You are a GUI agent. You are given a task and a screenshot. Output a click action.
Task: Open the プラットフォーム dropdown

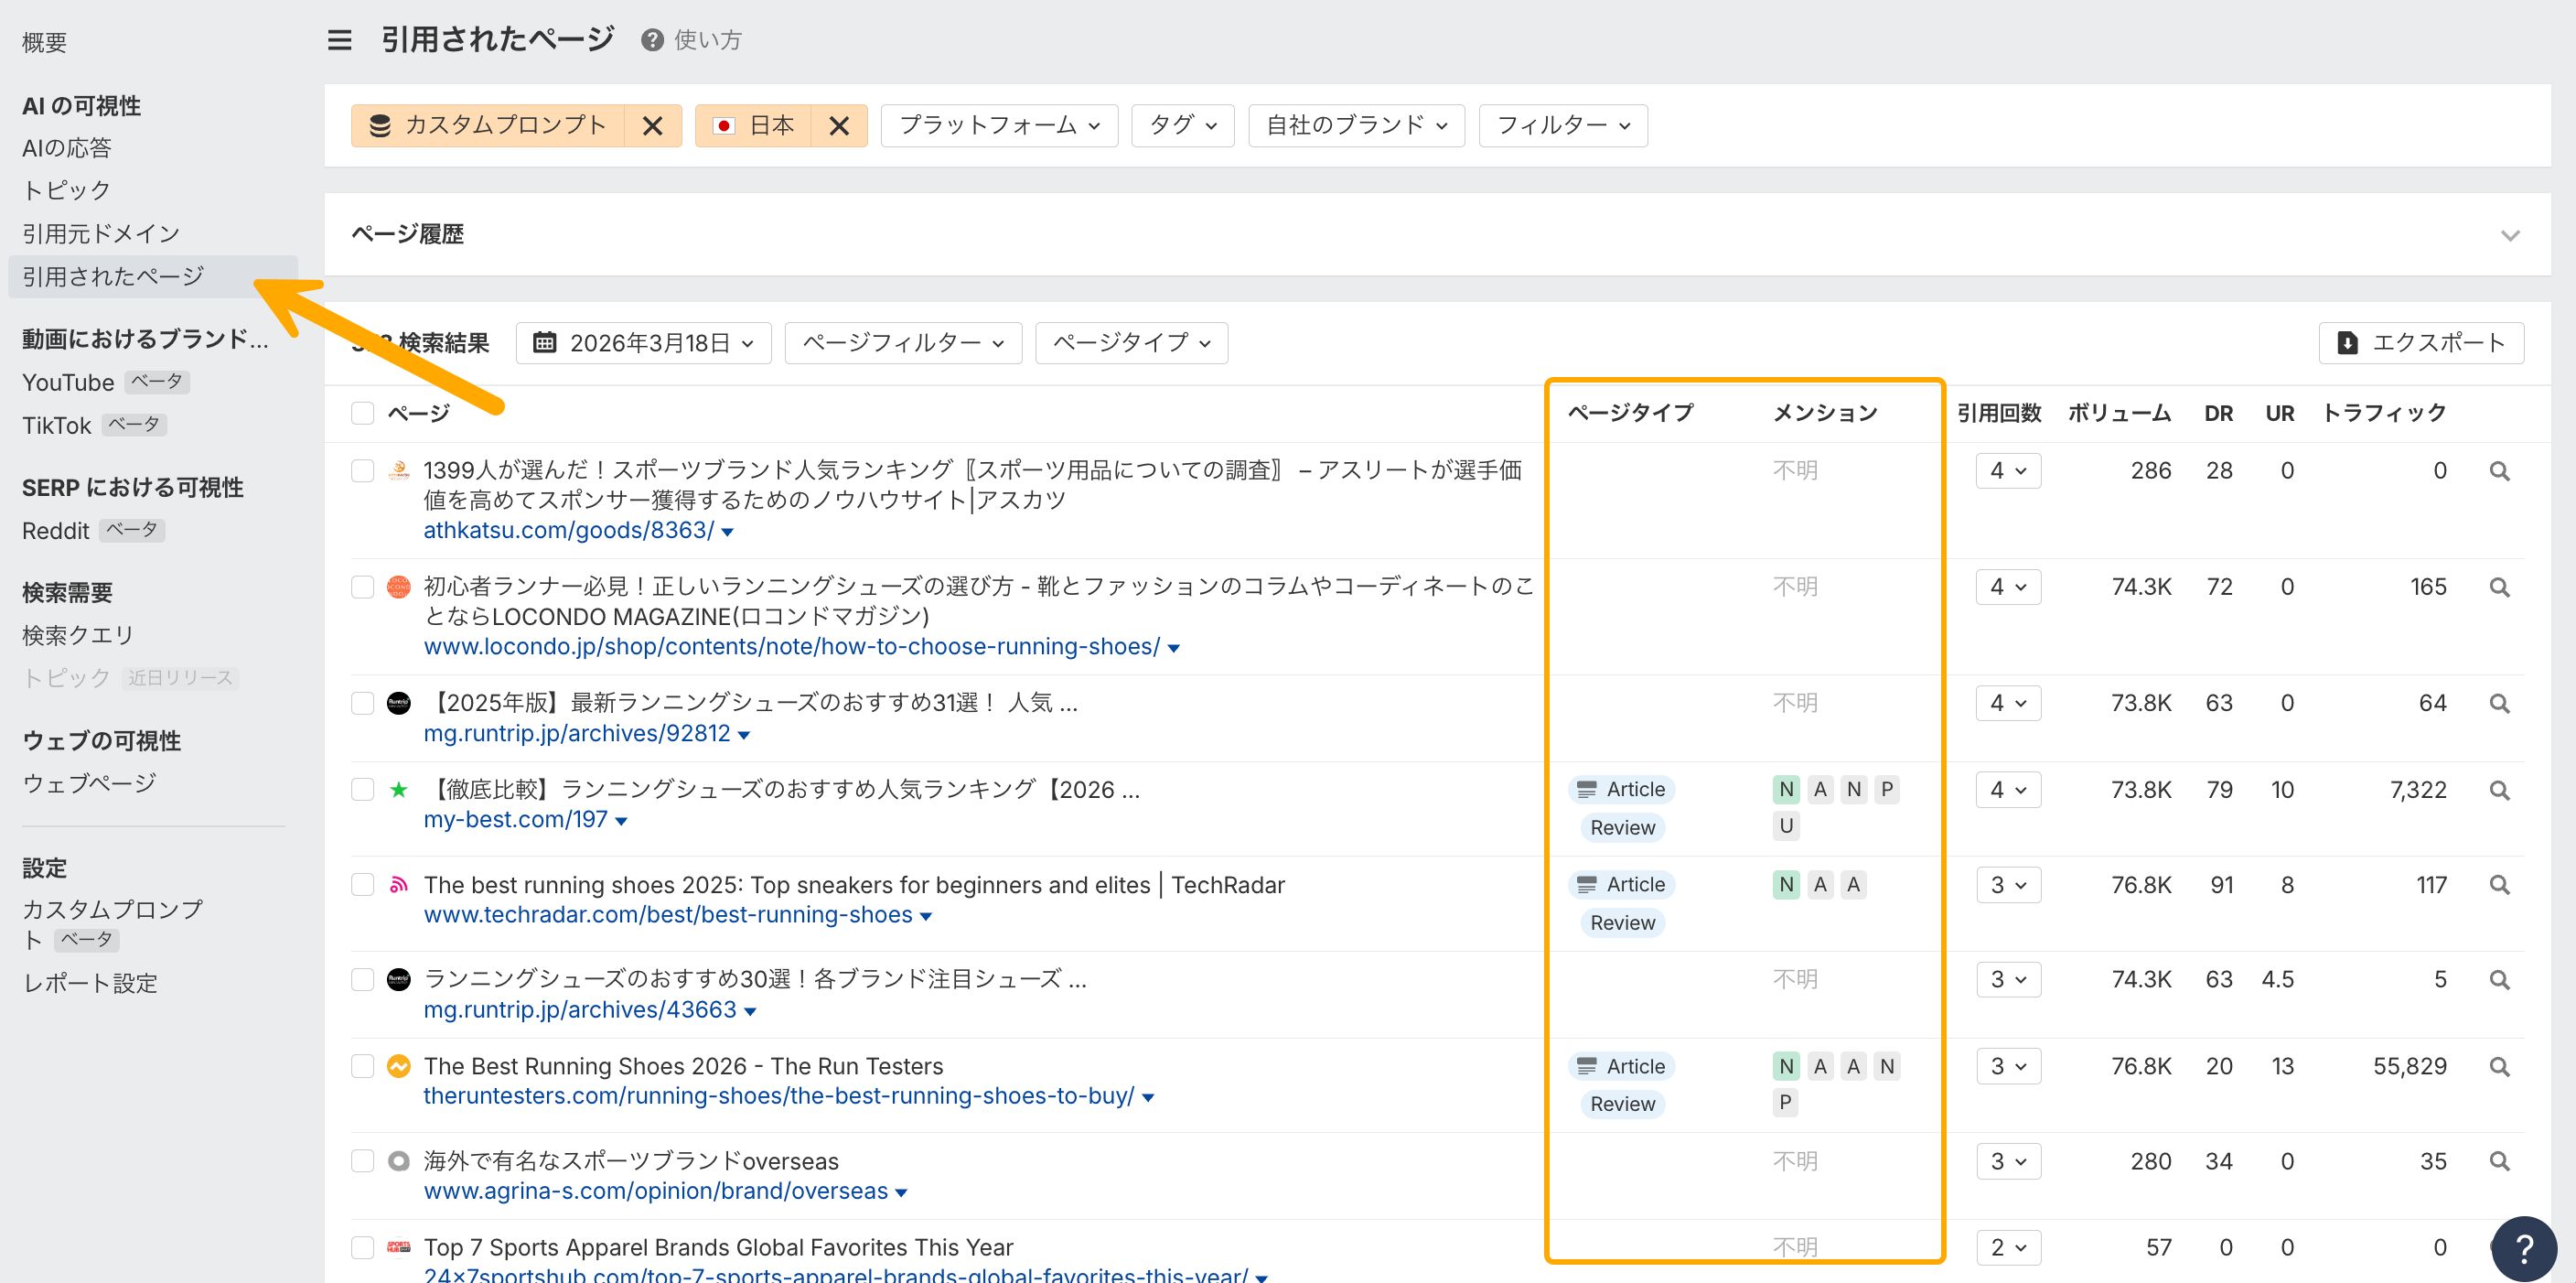coord(998,126)
